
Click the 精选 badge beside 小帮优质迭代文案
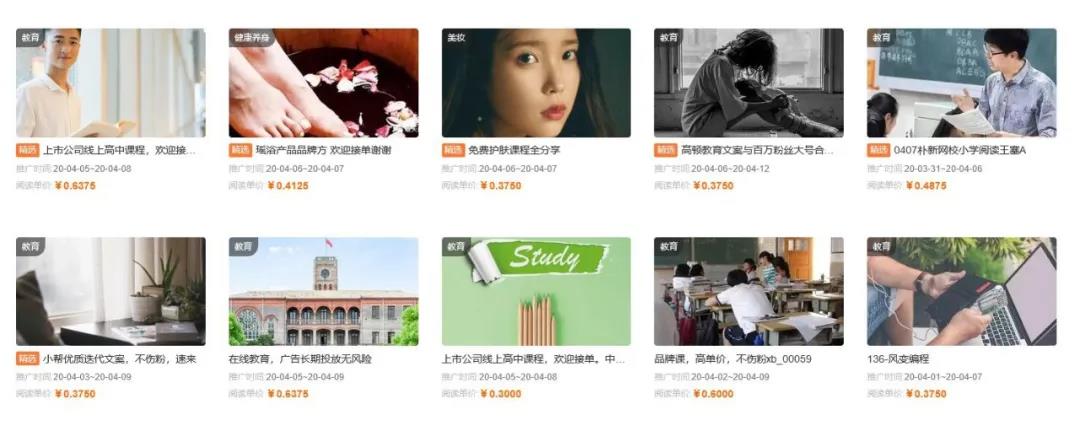pos(28,359)
